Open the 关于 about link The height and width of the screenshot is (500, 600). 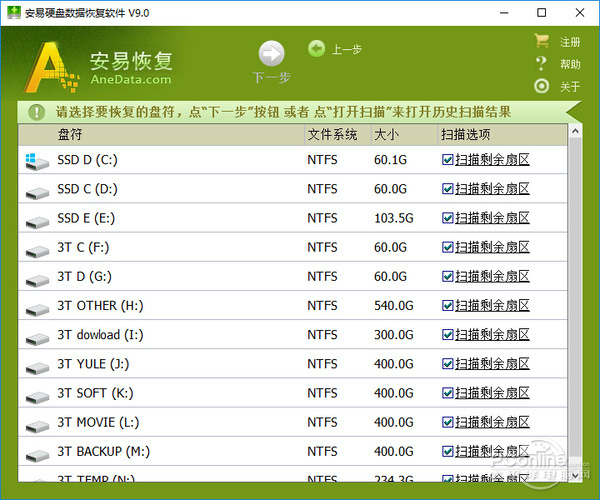pos(570,86)
